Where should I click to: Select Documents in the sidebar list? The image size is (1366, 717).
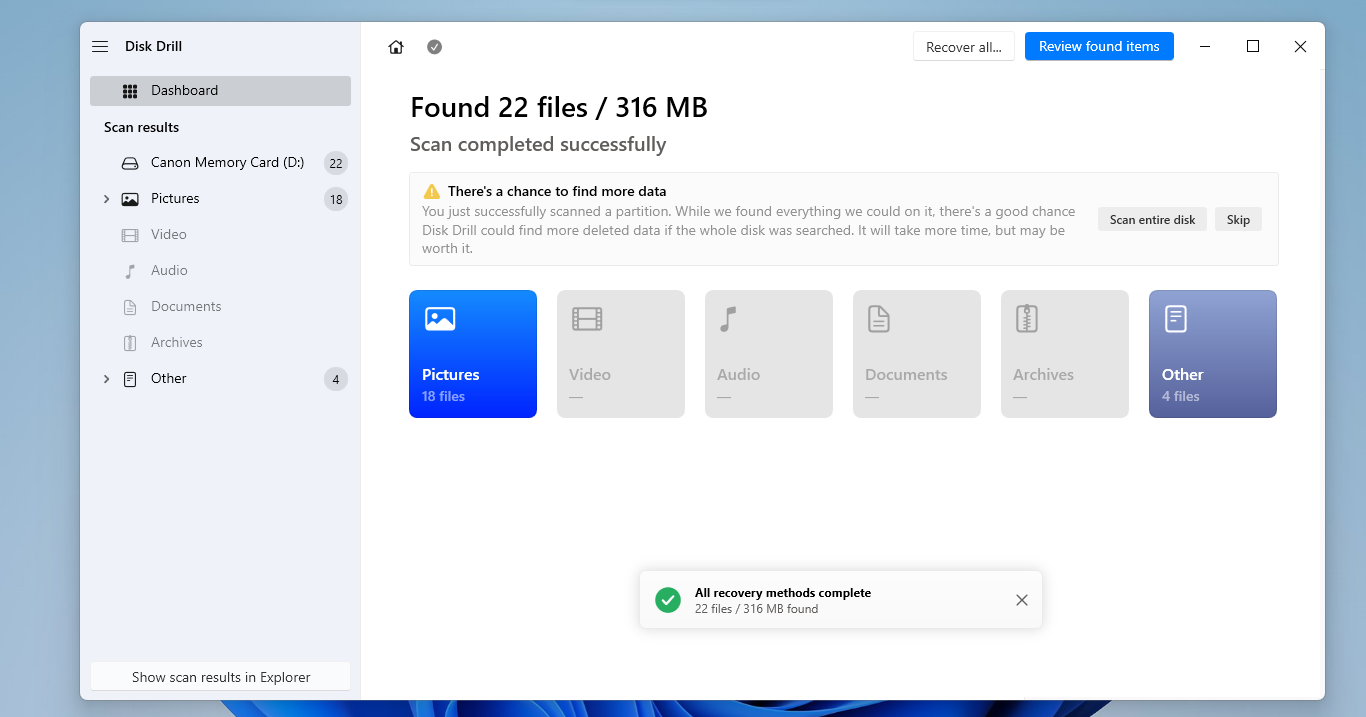[x=220, y=307]
